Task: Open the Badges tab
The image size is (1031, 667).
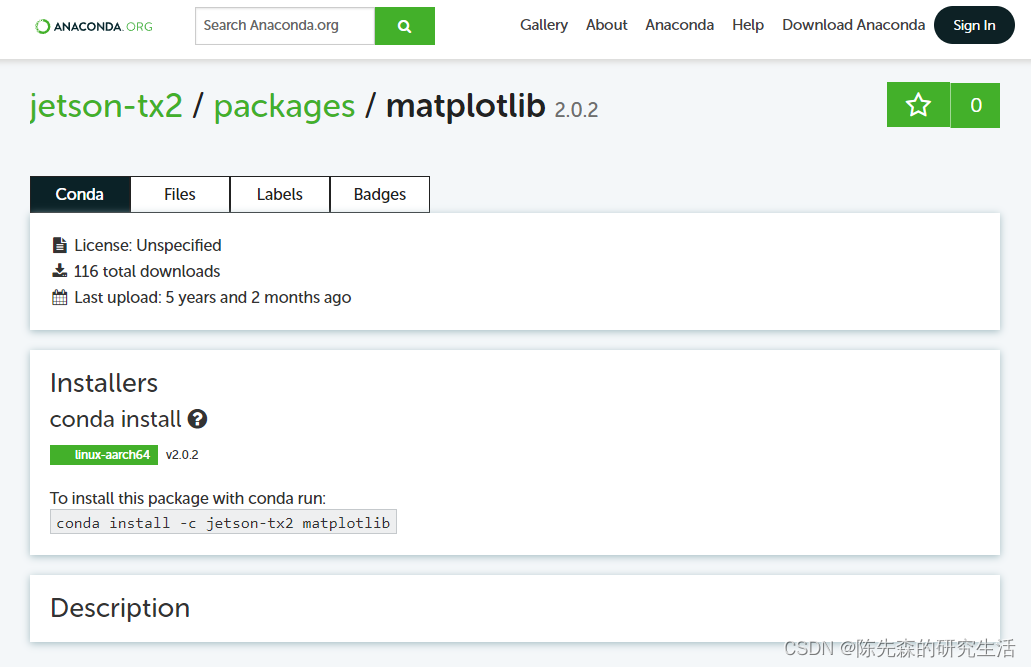Action: (380, 194)
